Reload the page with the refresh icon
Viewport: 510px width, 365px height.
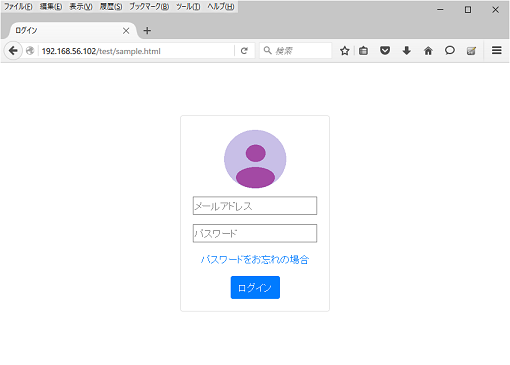click(244, 51)
